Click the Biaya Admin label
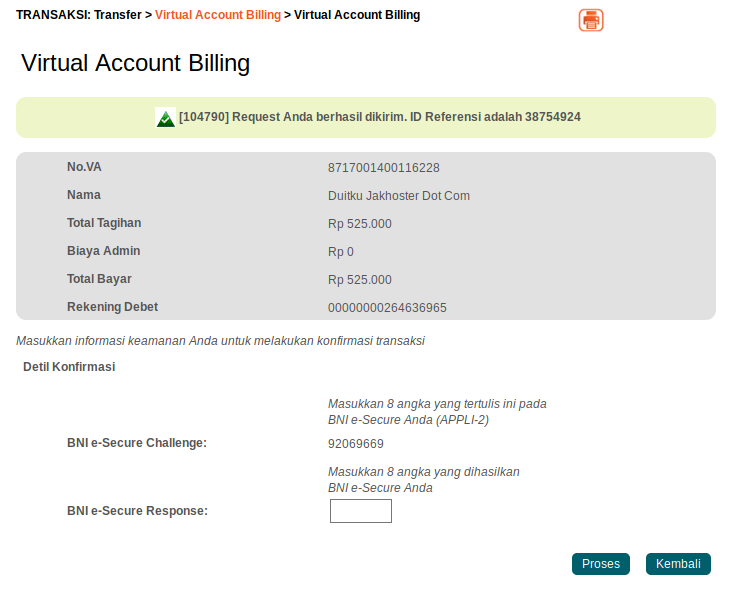 [x=104, y=251]
